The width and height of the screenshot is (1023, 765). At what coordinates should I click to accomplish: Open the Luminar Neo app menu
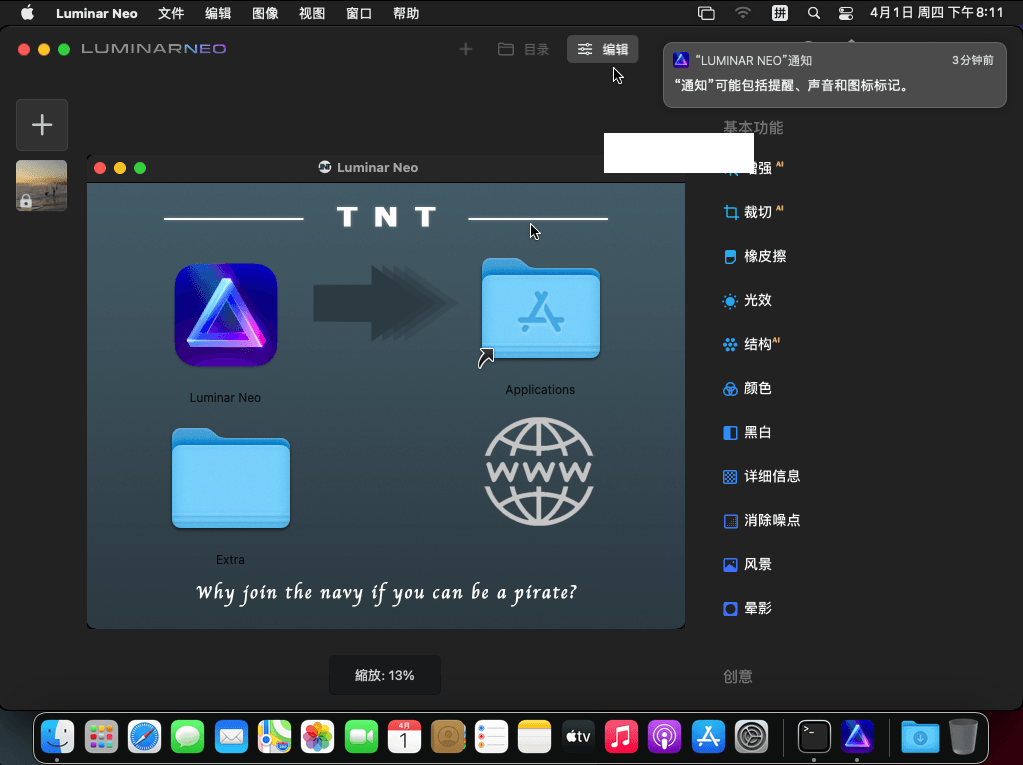pos(97,13)
